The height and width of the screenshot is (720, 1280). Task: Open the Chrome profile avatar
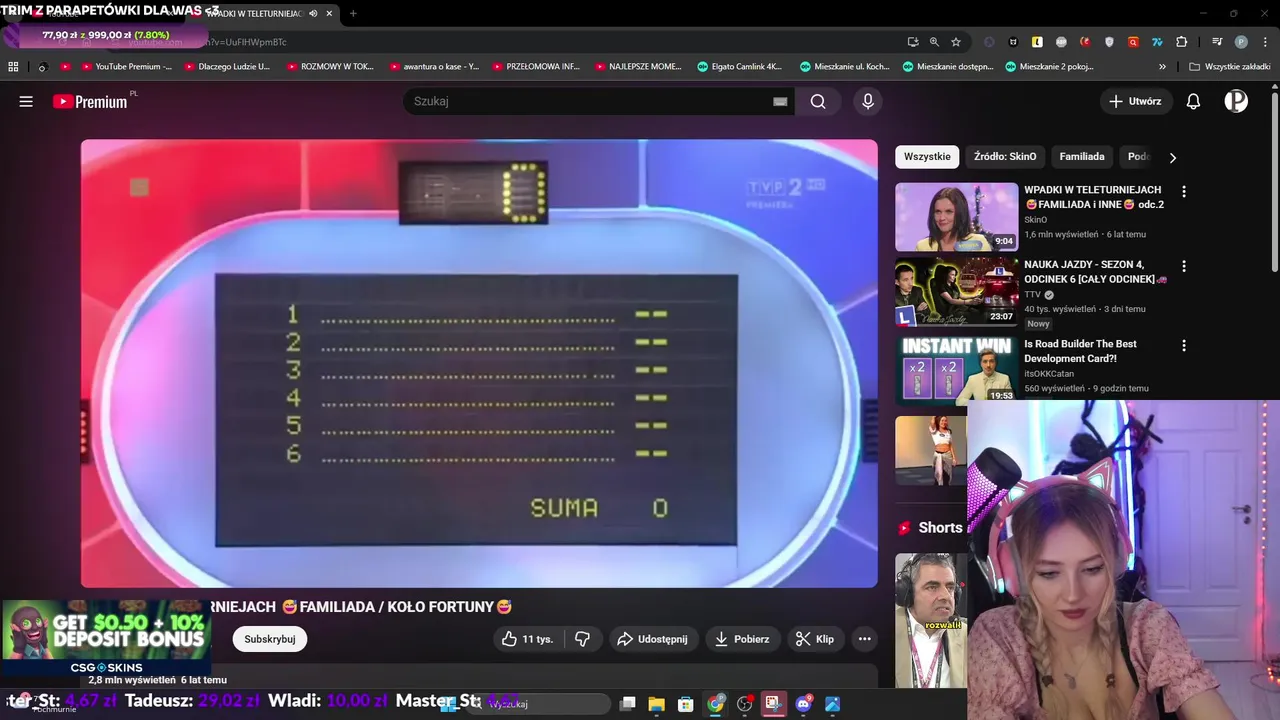coord(1241,42)
